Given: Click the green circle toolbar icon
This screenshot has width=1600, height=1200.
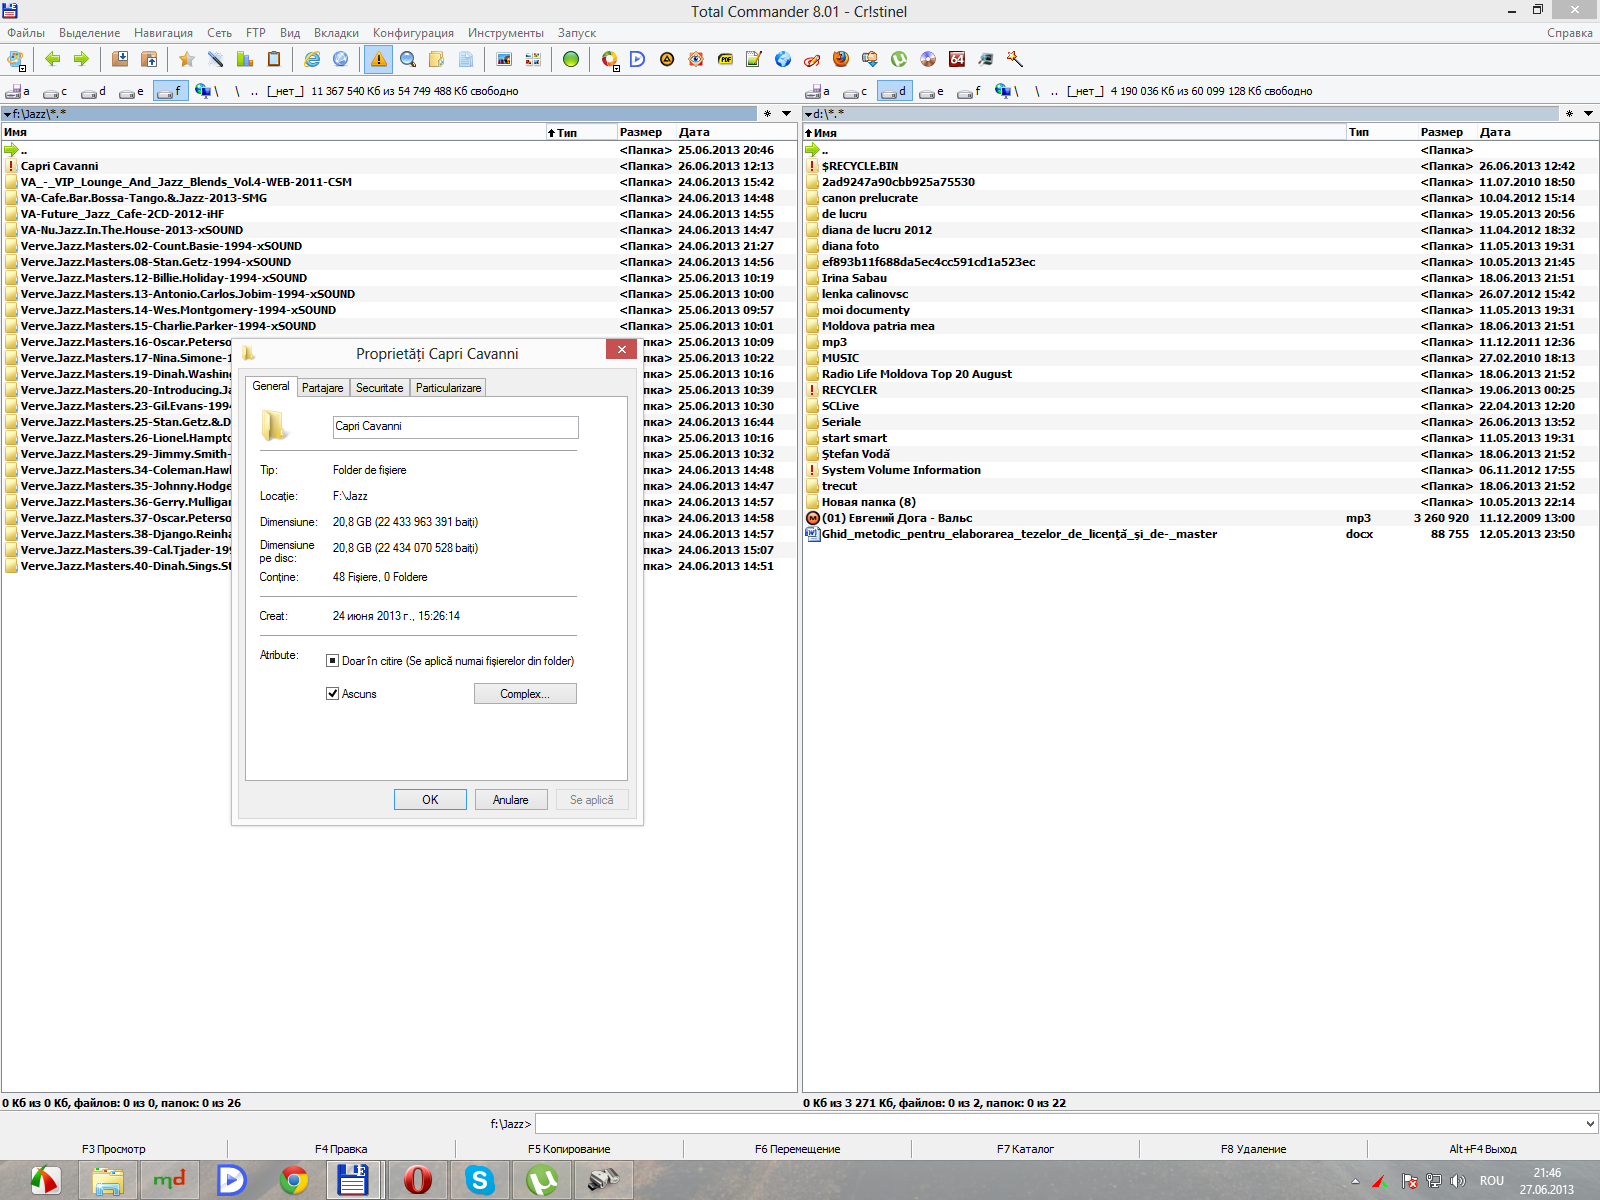Looking at the screenshot, I should pos(570,59).
